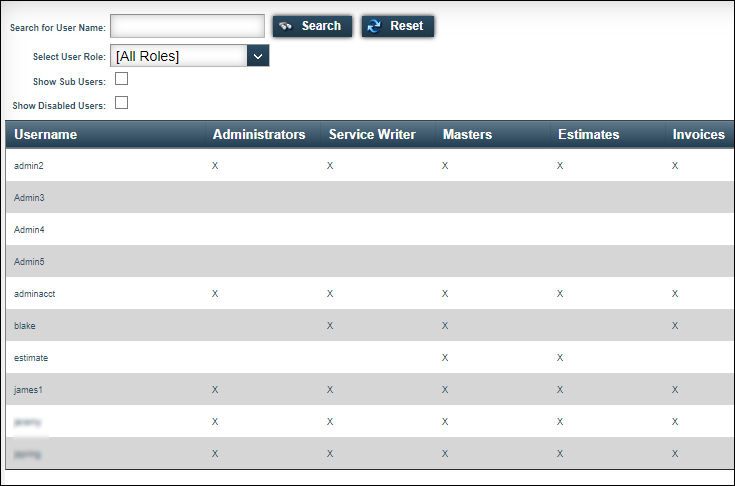Click blake's Masters X mark
The image size is (735, 486).
click(445, 326)
